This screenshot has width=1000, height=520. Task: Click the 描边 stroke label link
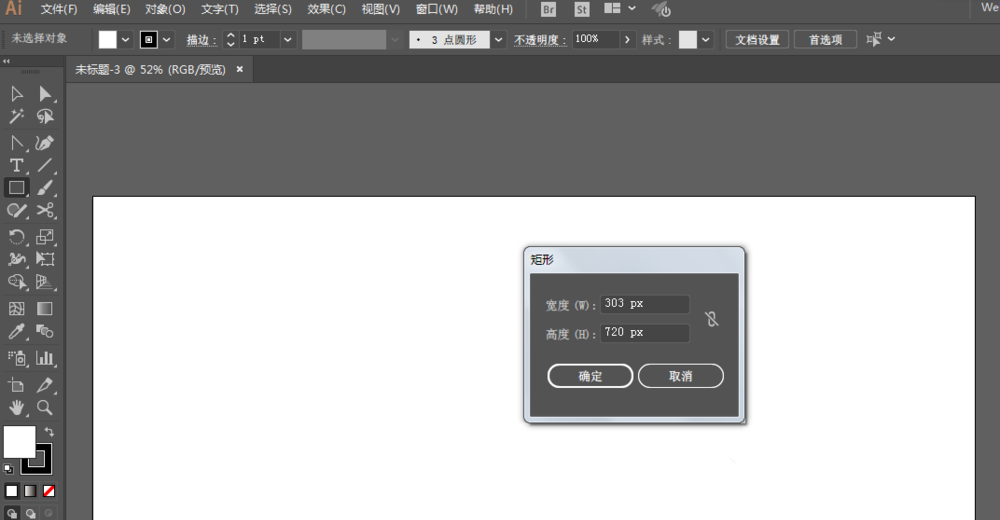pos(201,40)
